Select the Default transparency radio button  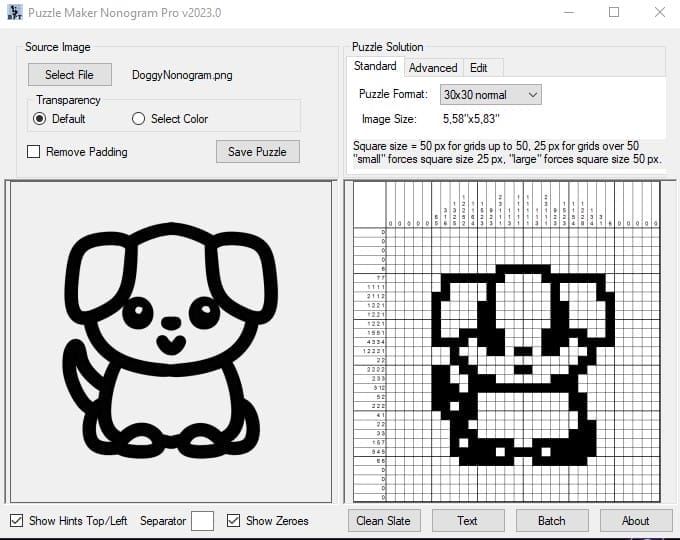tap(40, 119)
